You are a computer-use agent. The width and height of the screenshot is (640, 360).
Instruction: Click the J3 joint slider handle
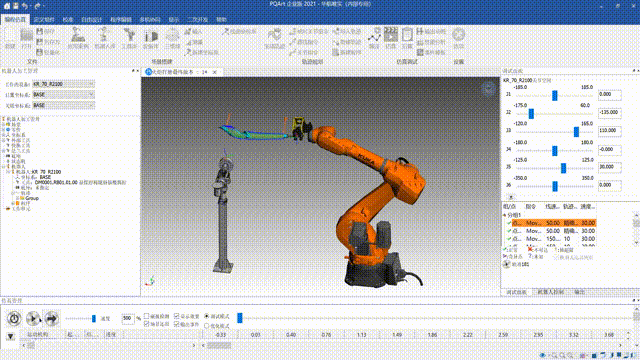pos(576,131)
